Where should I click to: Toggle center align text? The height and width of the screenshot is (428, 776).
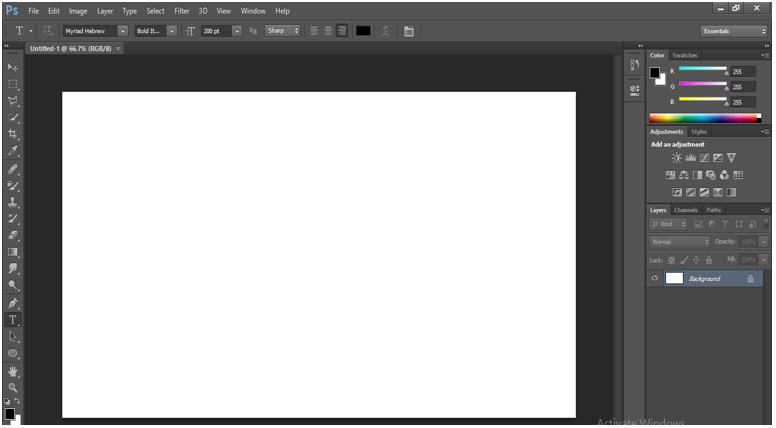[x=328, y=31]
